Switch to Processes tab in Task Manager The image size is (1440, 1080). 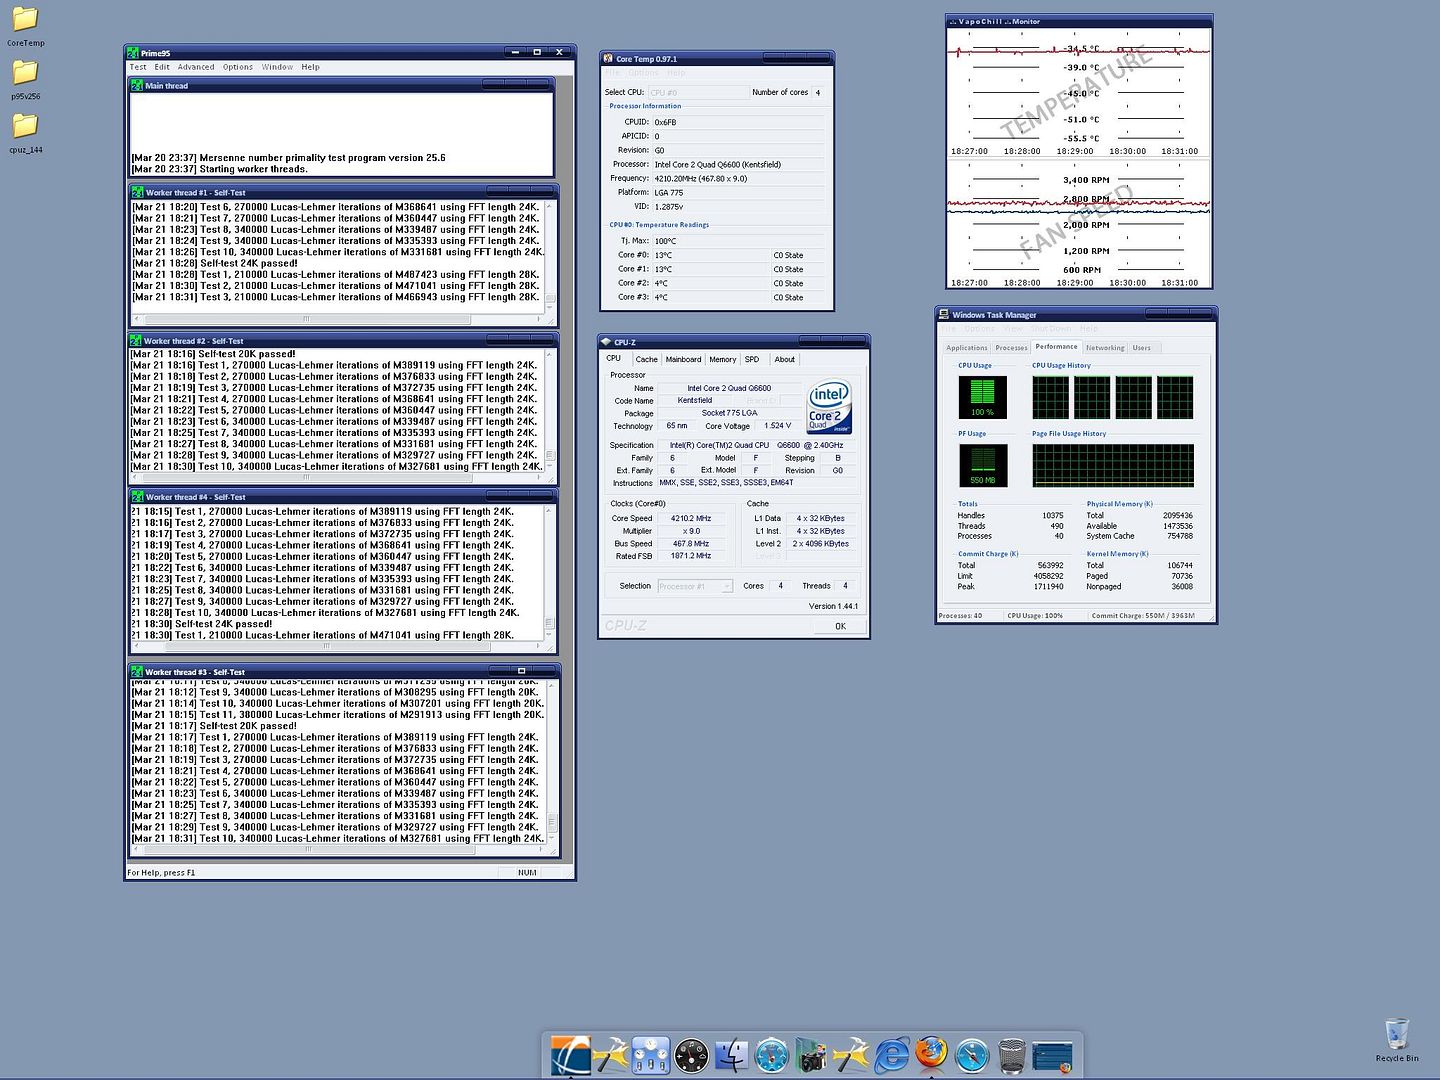pos(1011,348)
